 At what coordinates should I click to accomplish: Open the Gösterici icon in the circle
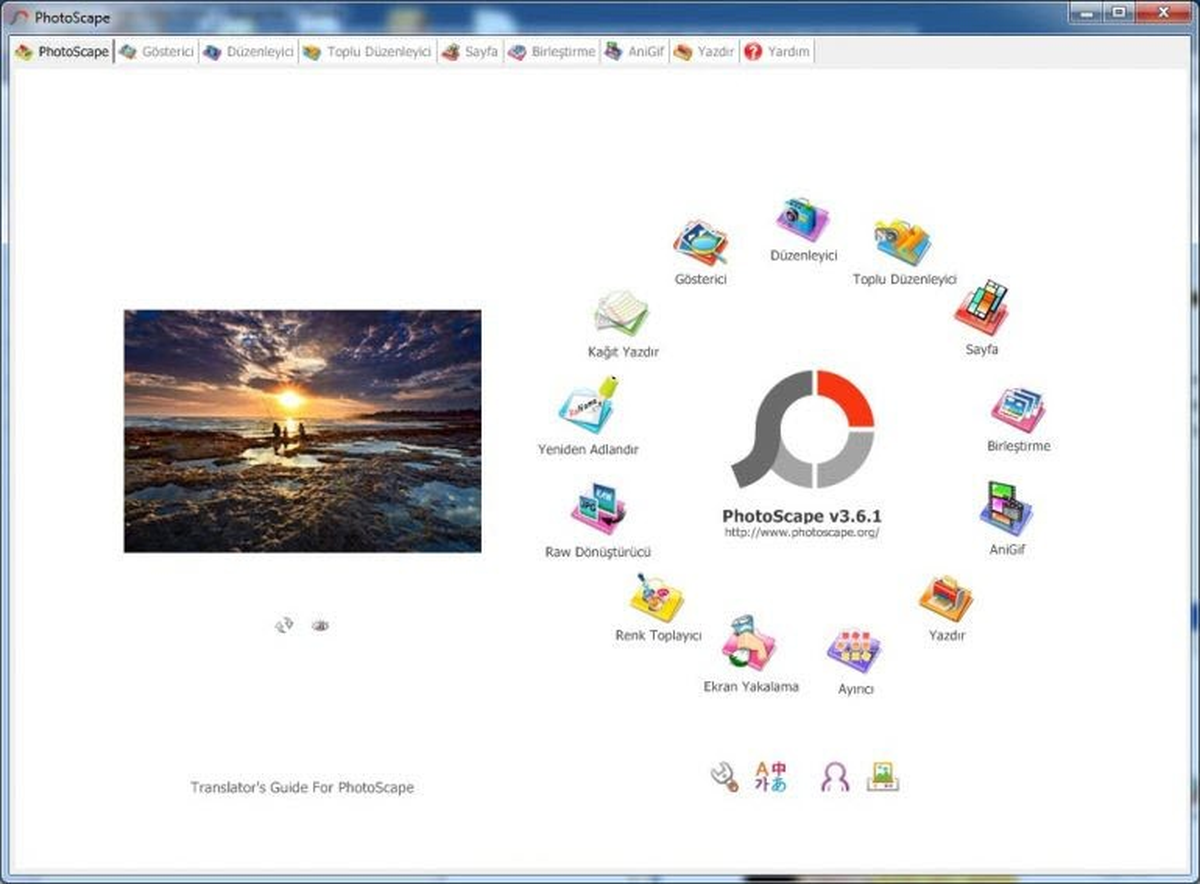click(x=700, y=243)
